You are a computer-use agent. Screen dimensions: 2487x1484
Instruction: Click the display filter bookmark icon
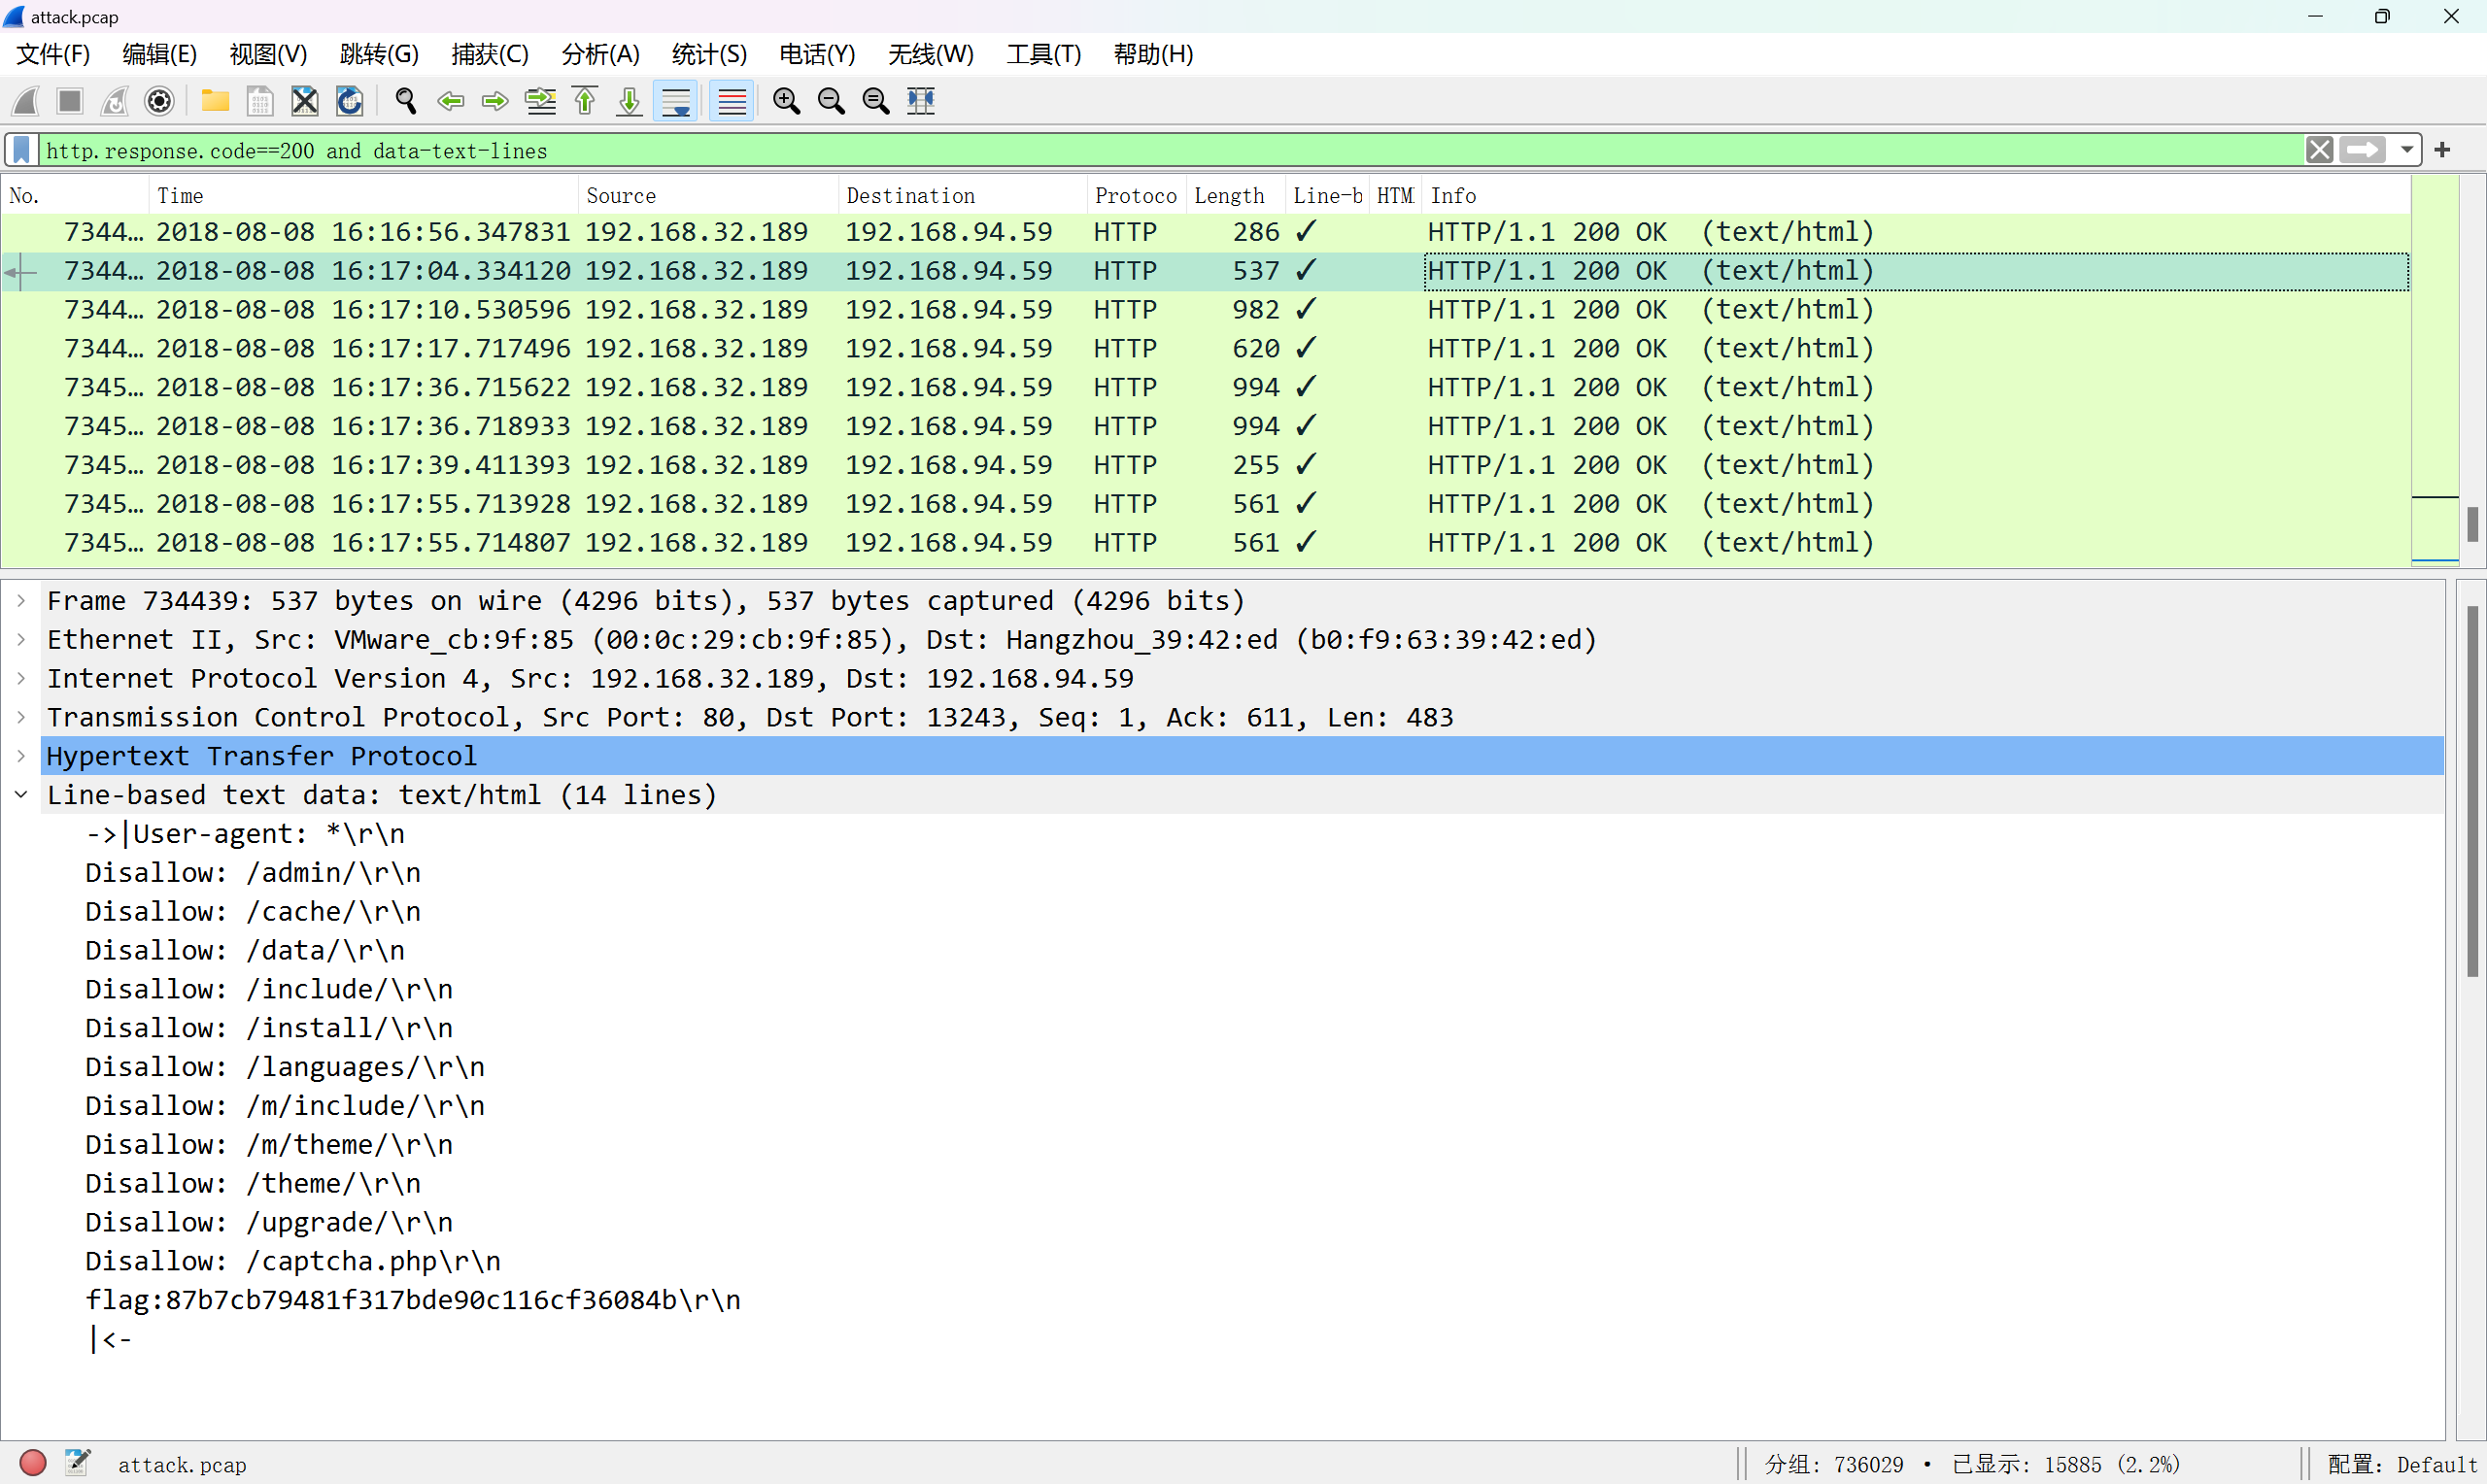[22, 150]
